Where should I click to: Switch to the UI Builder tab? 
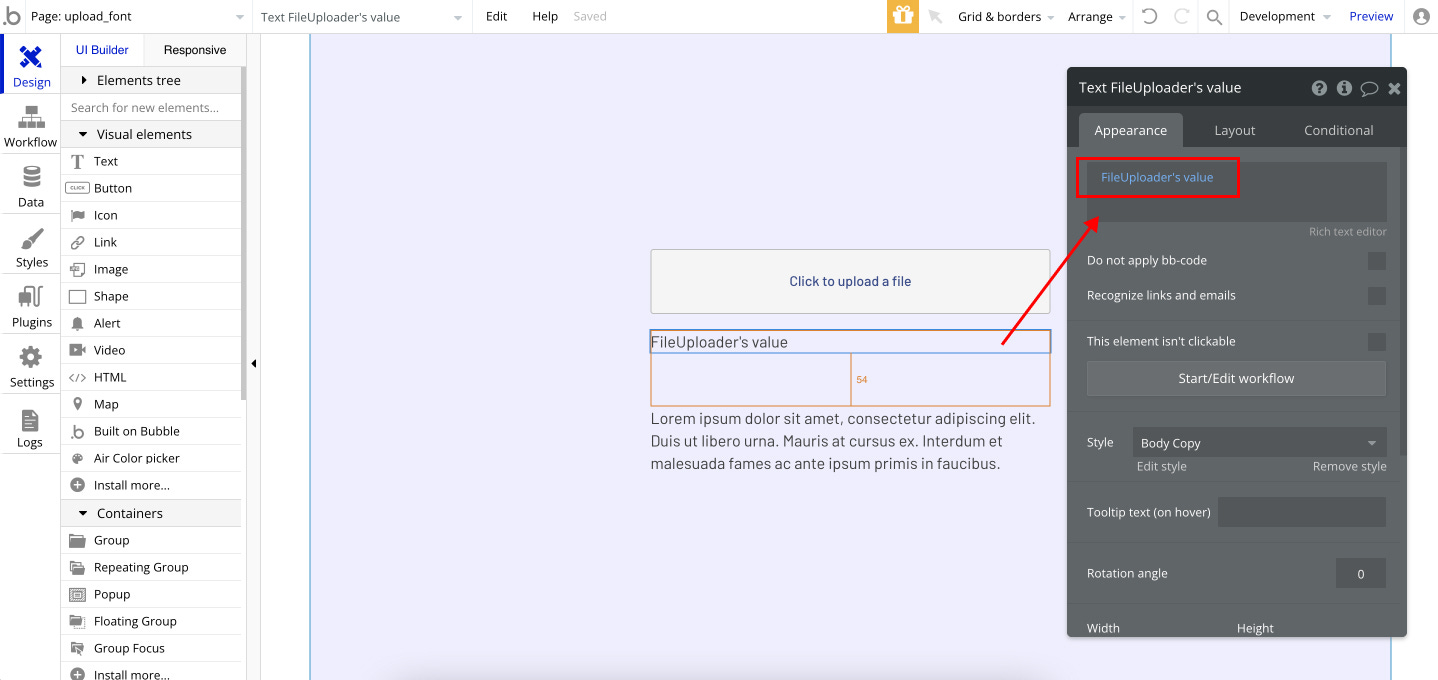coord(102,50)
